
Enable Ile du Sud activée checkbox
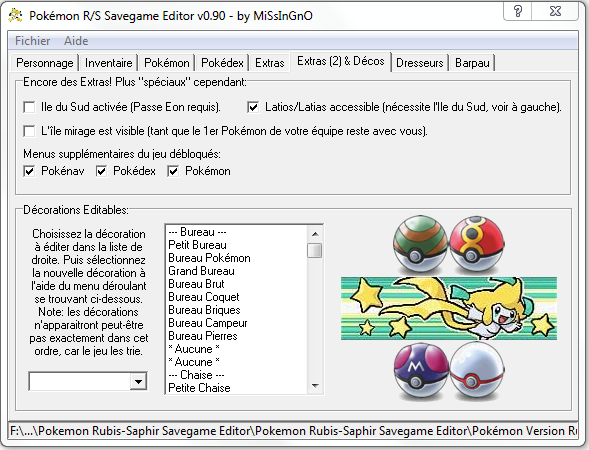tap(29, 107)
